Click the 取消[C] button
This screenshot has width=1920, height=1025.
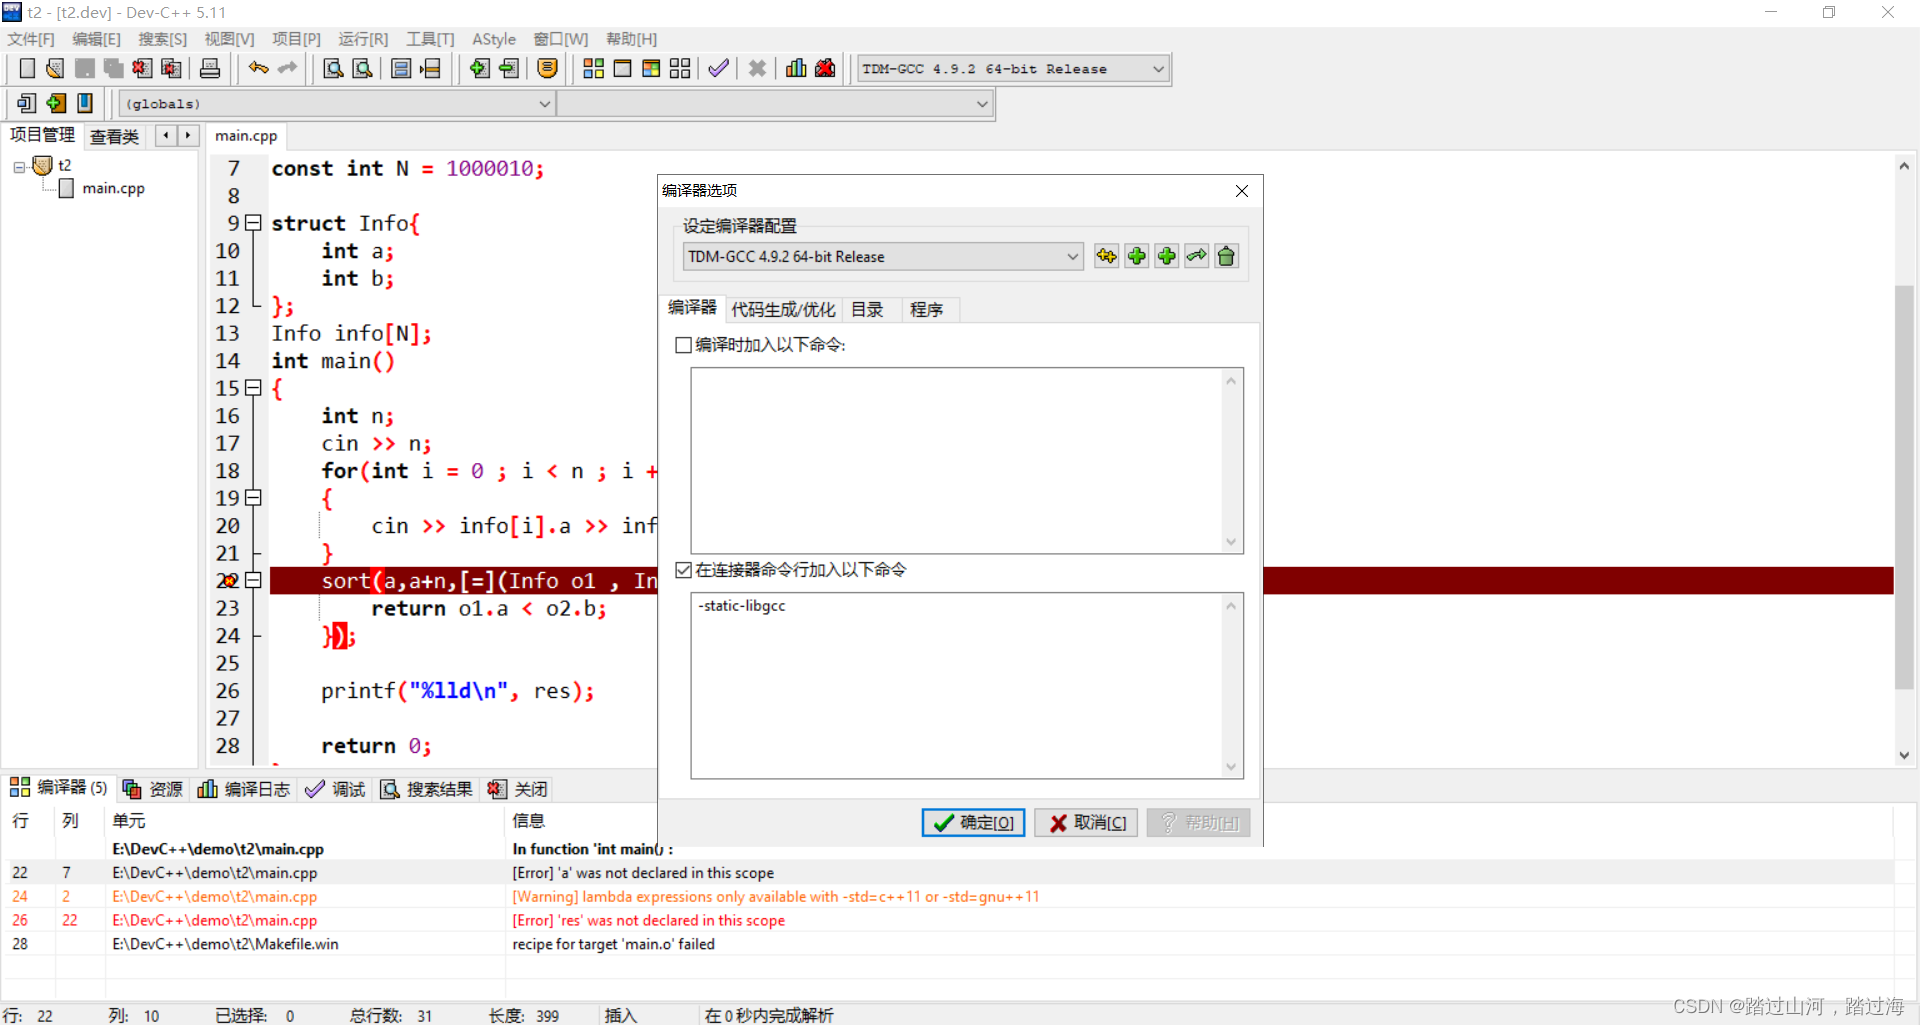tap(1086, 822)
